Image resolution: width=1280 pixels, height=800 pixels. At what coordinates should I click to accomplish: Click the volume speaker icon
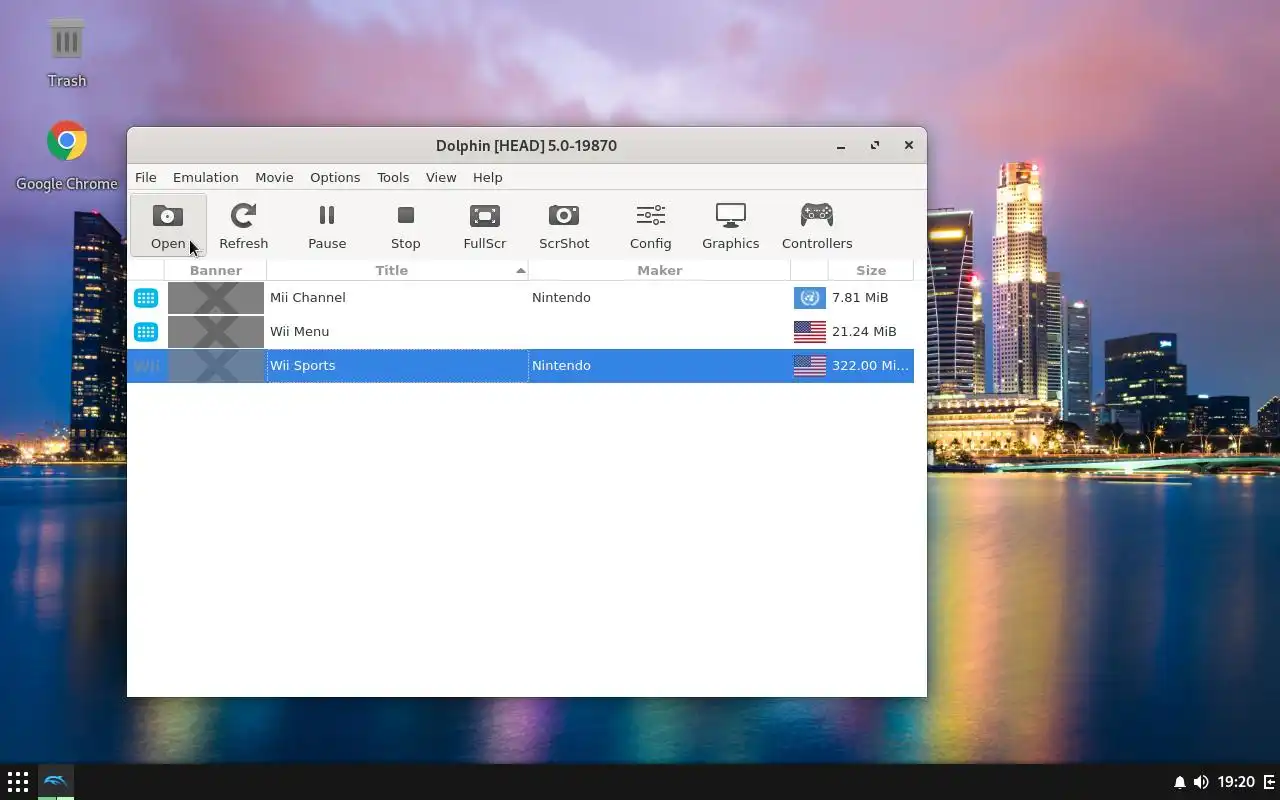point(1201,782)
